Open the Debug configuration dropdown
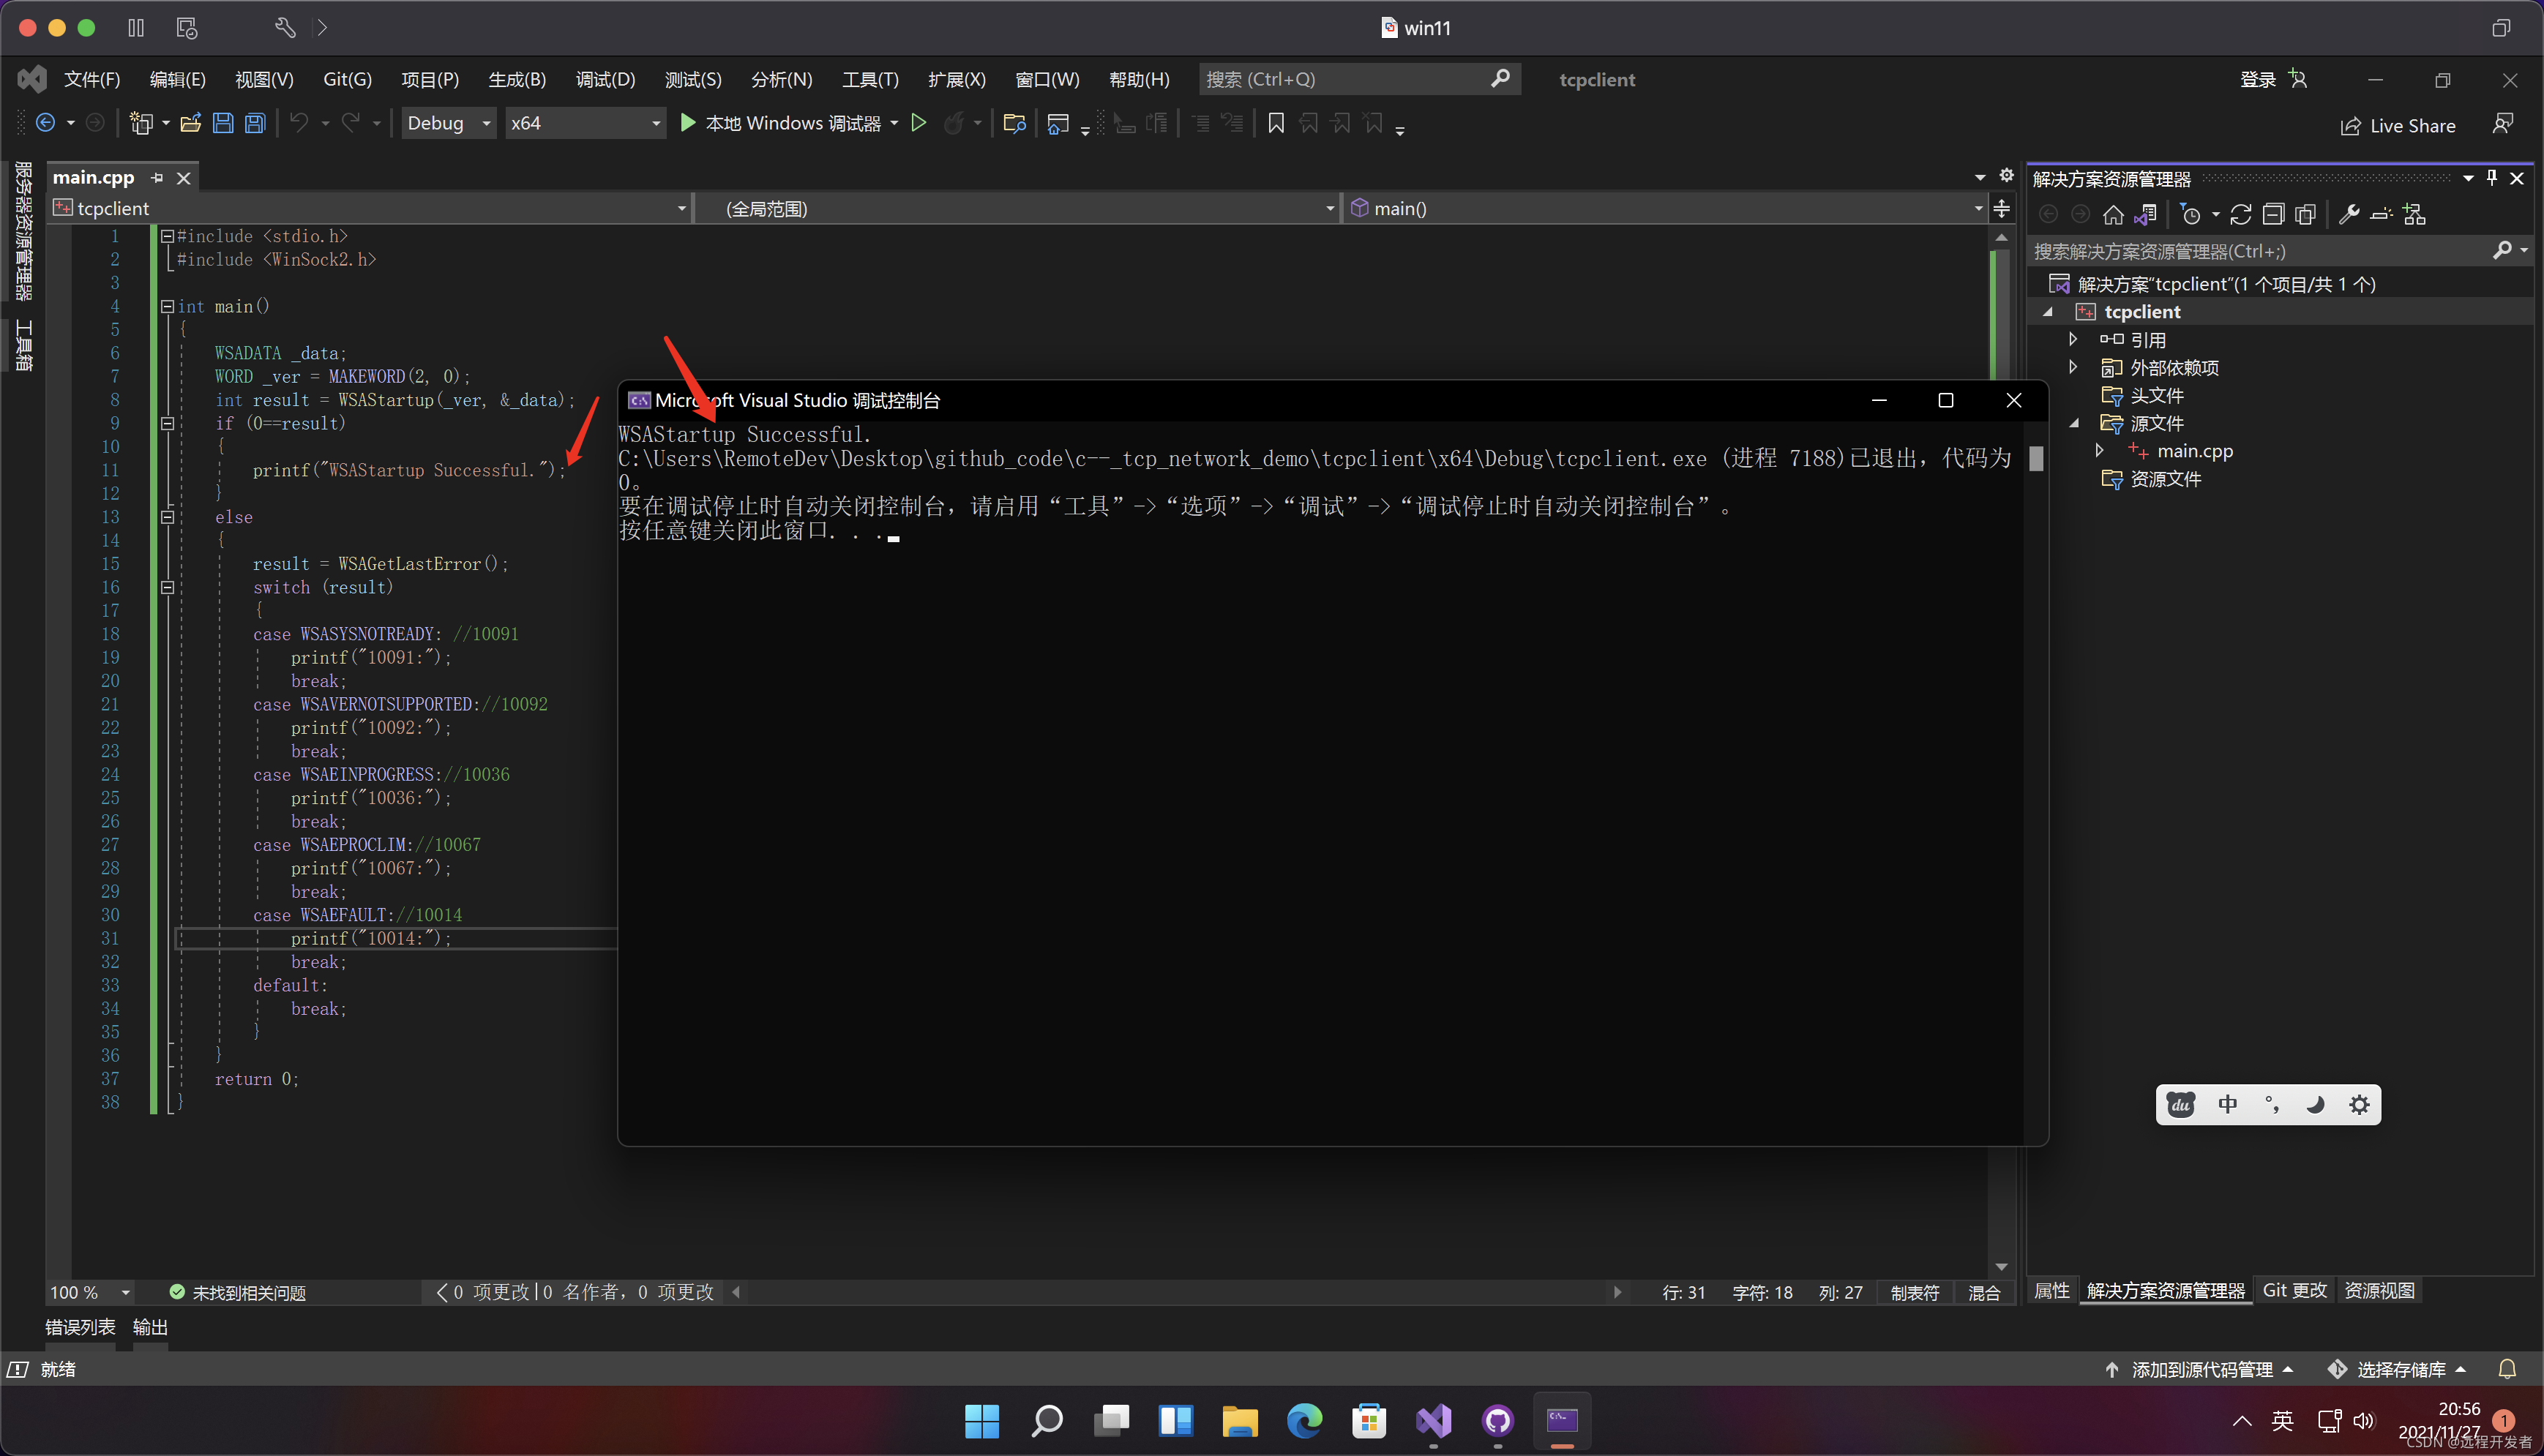The height and width of the screenshot is (1456, 2544). click(x=449, y=123)
